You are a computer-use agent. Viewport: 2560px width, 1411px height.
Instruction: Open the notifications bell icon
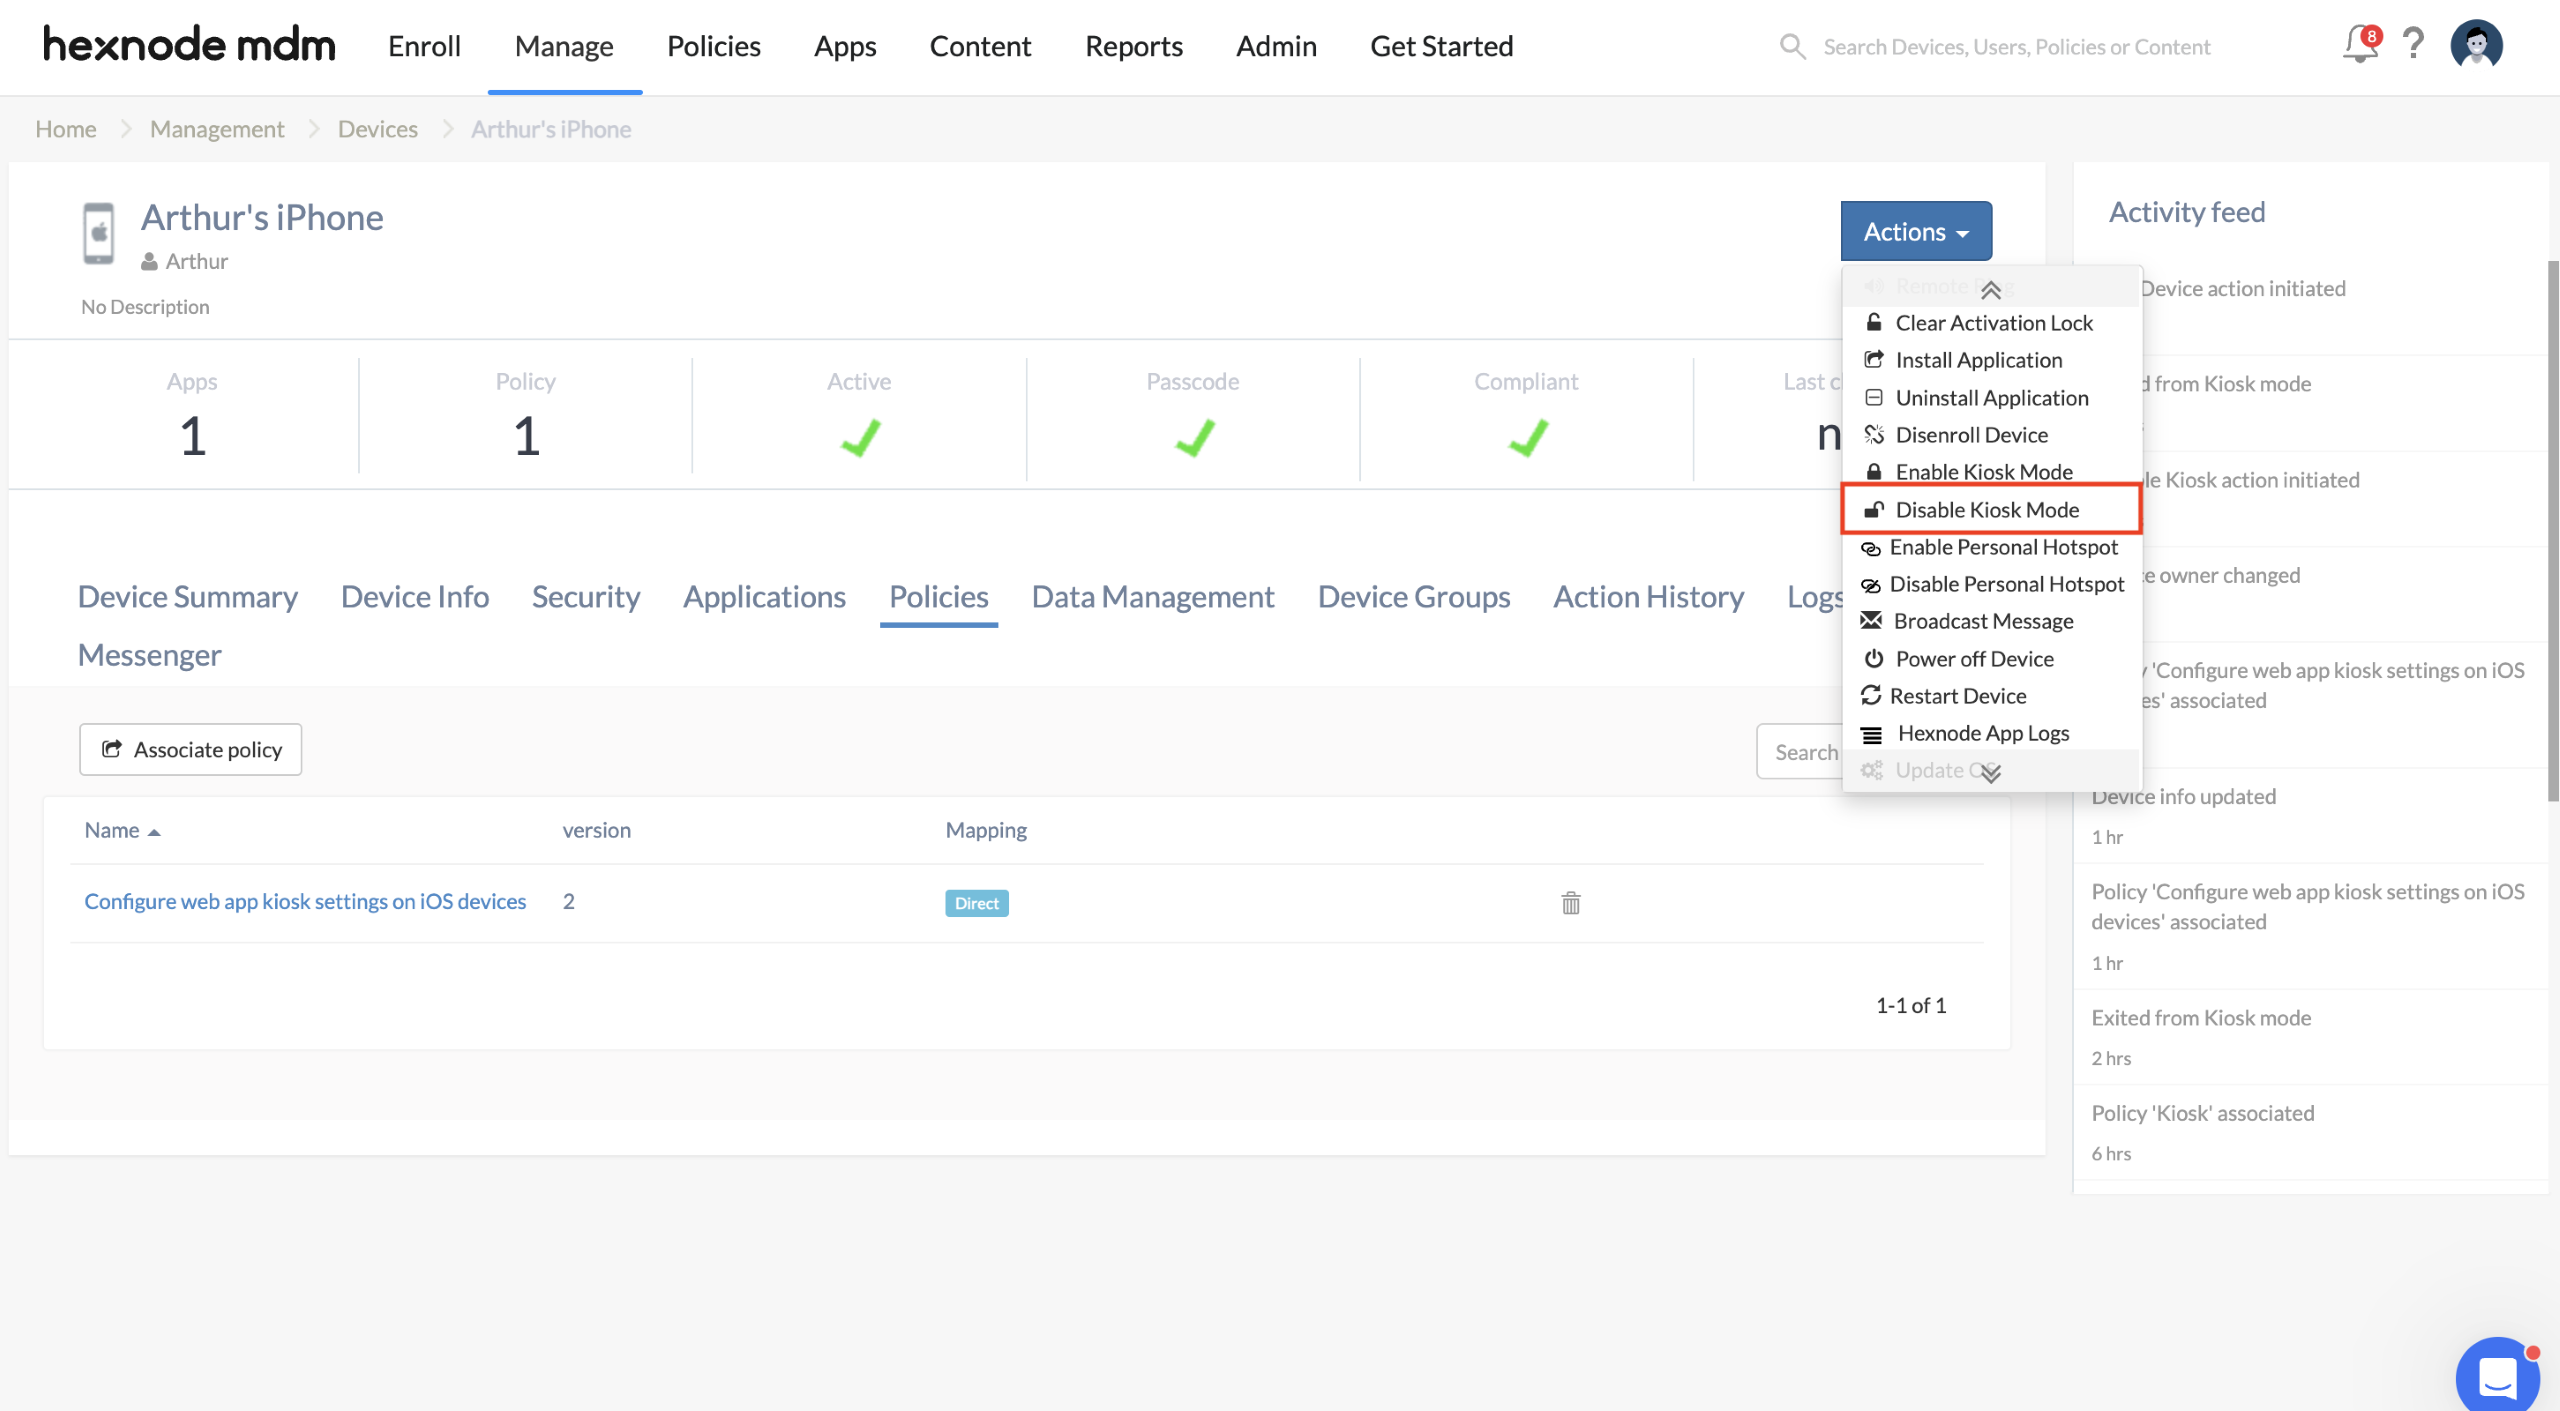2362,45
